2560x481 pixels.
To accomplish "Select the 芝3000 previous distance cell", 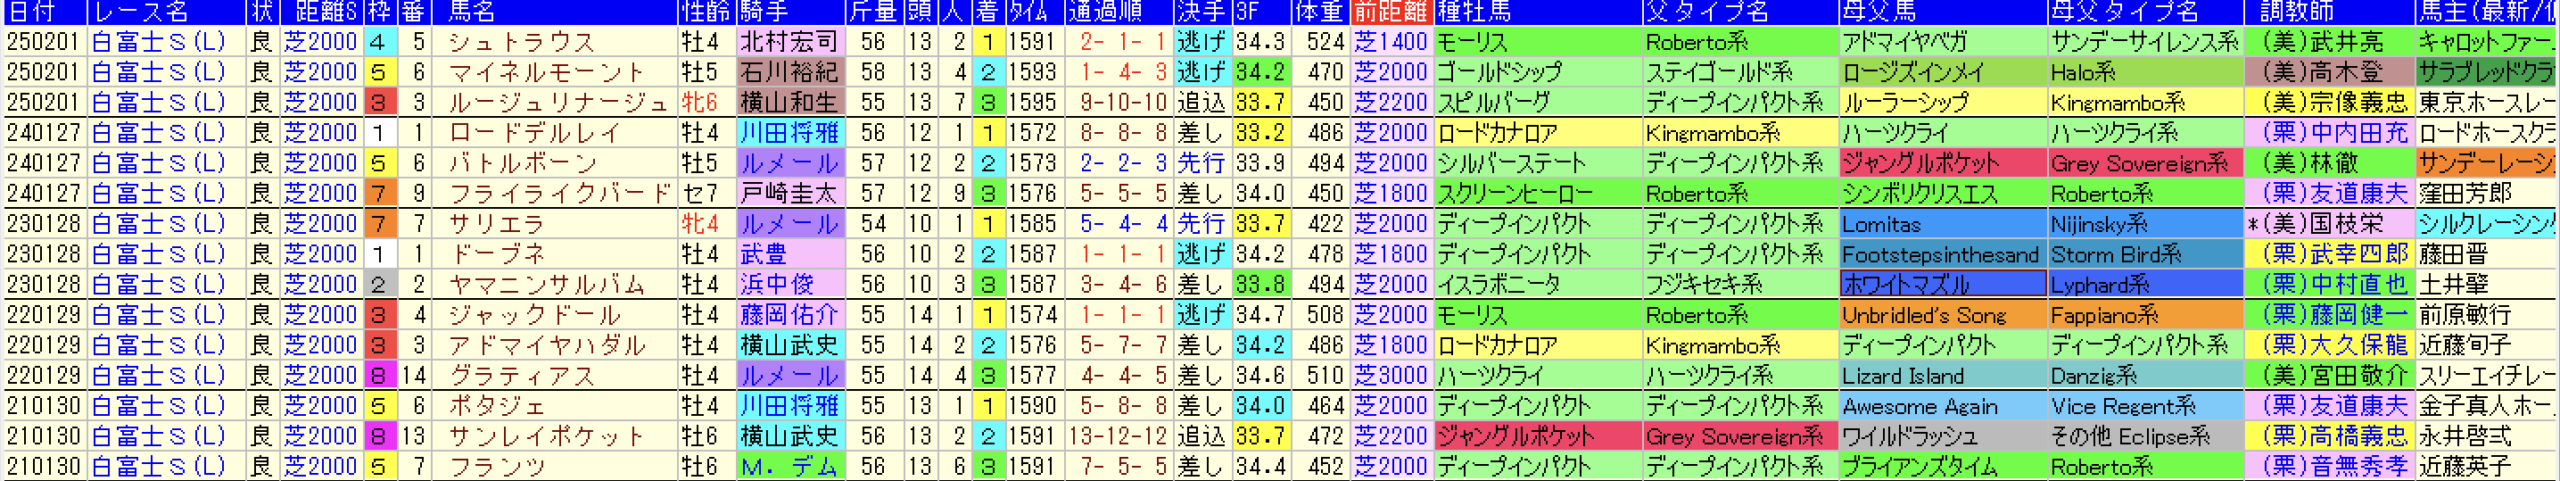I will [1390, 376].
